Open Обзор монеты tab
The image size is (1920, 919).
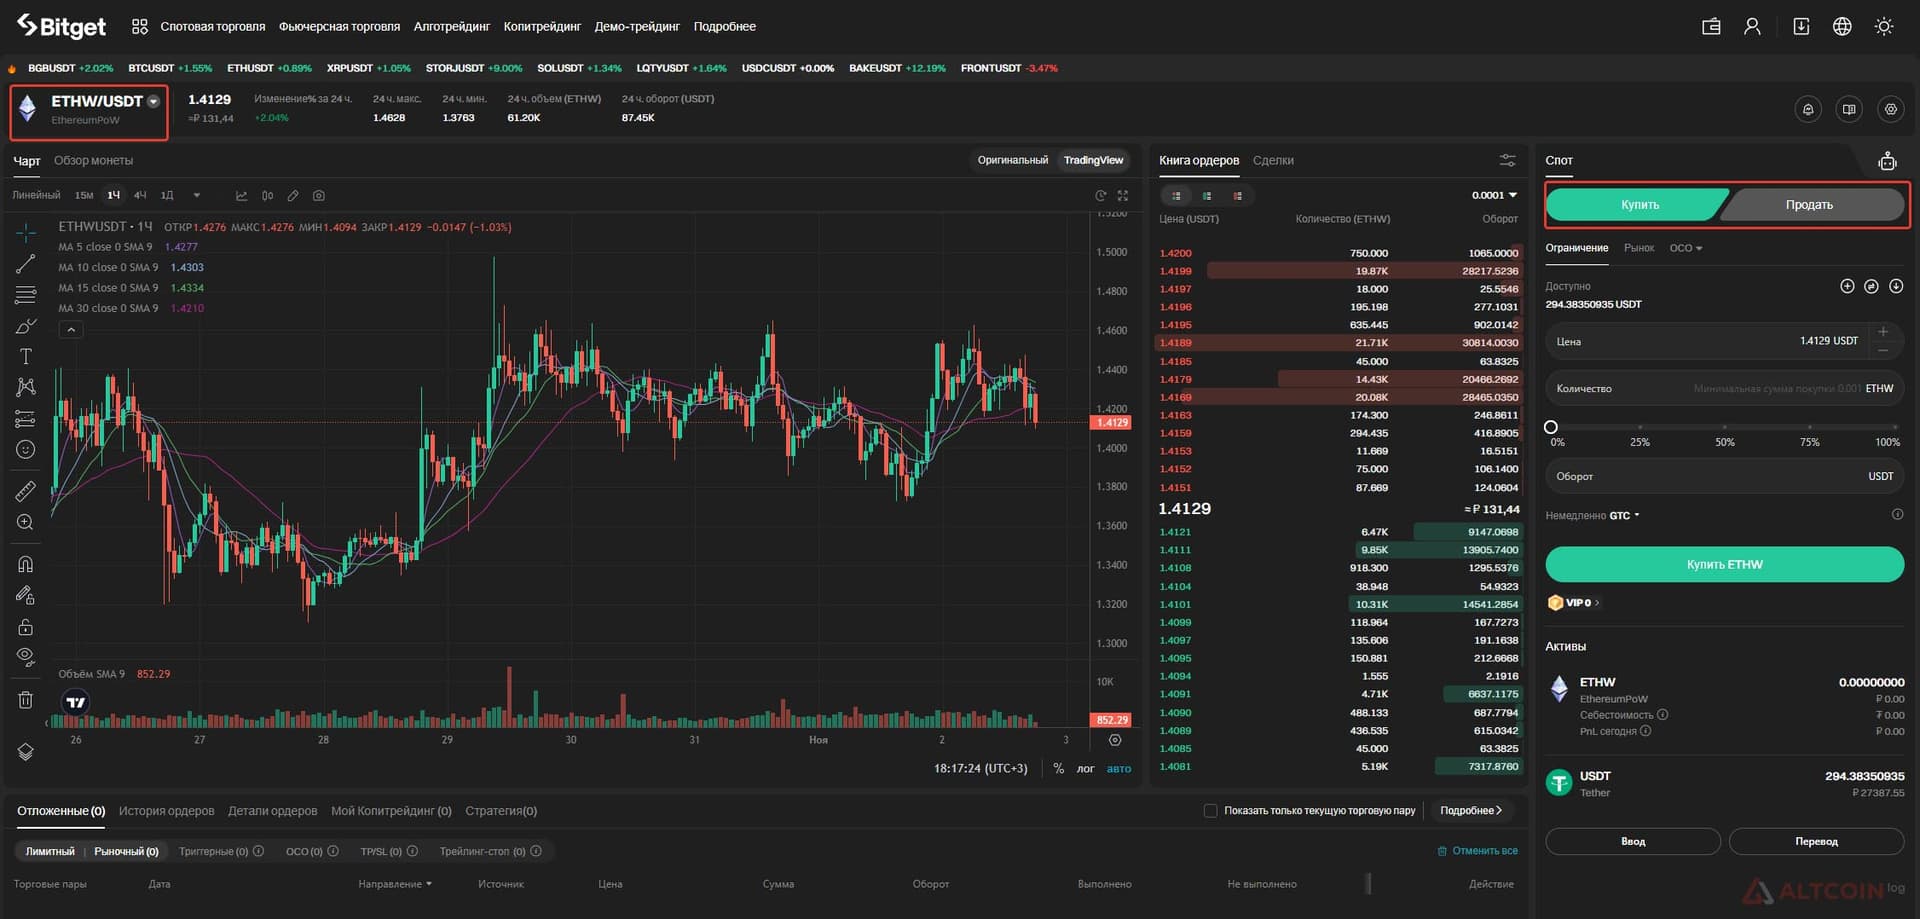coord(93,160)
